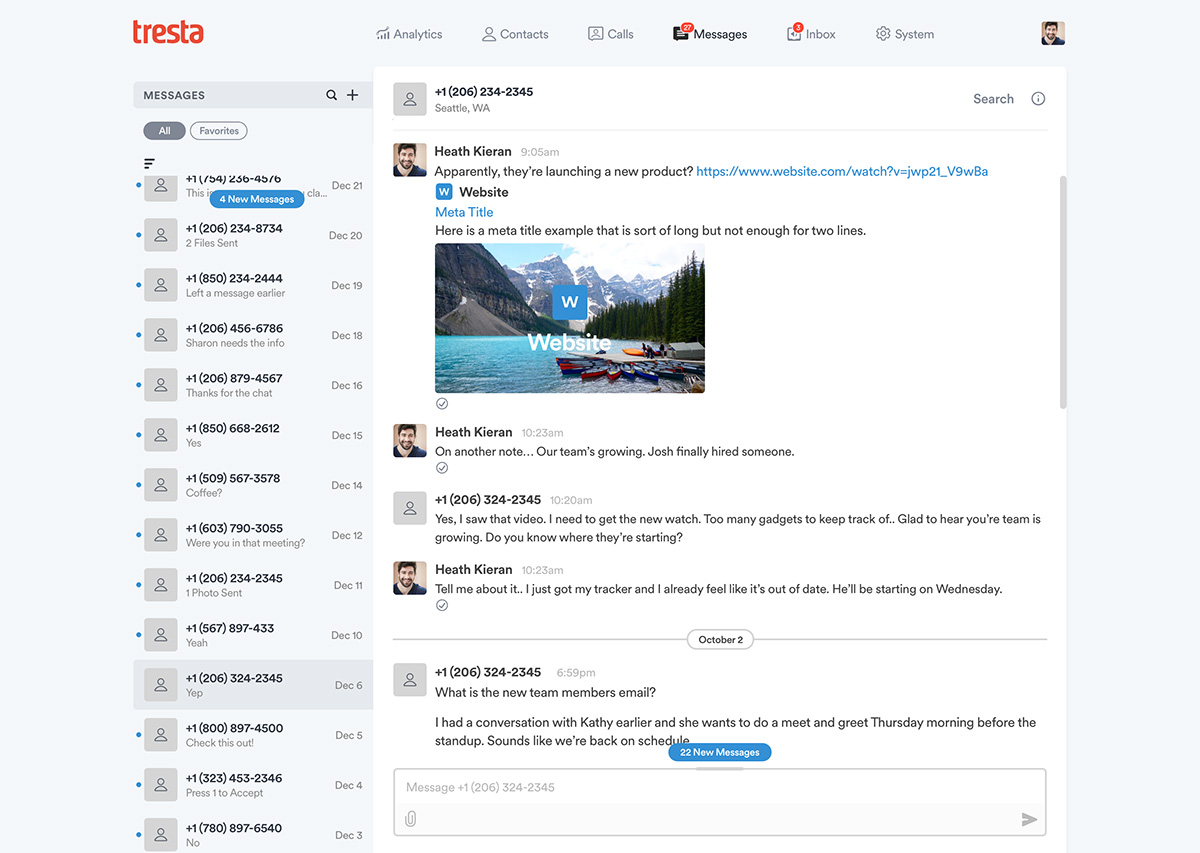
Task: Select the Favorites filter pill
Action: pyautogui.click(x=219, y=131)
